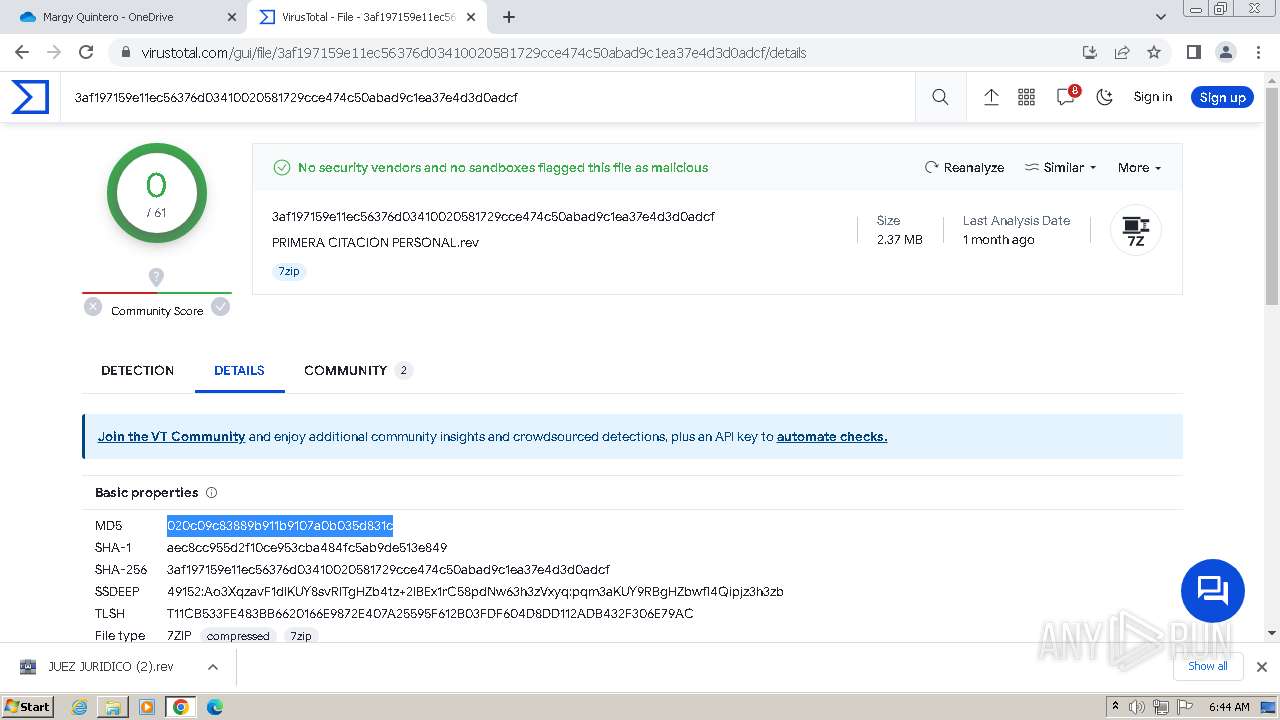Click the Sign in link

(x=1152, y=97)
